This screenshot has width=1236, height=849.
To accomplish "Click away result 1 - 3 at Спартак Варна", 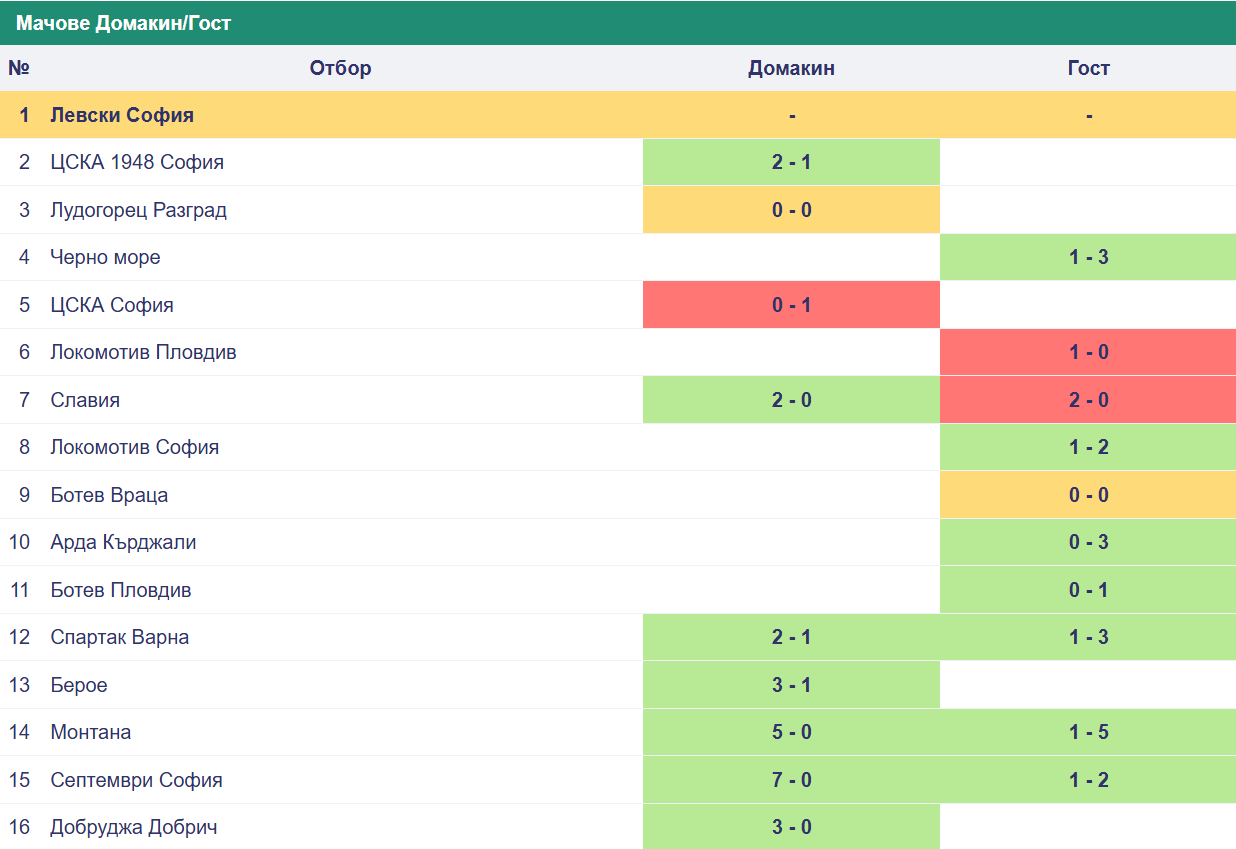I will 1088,637.
